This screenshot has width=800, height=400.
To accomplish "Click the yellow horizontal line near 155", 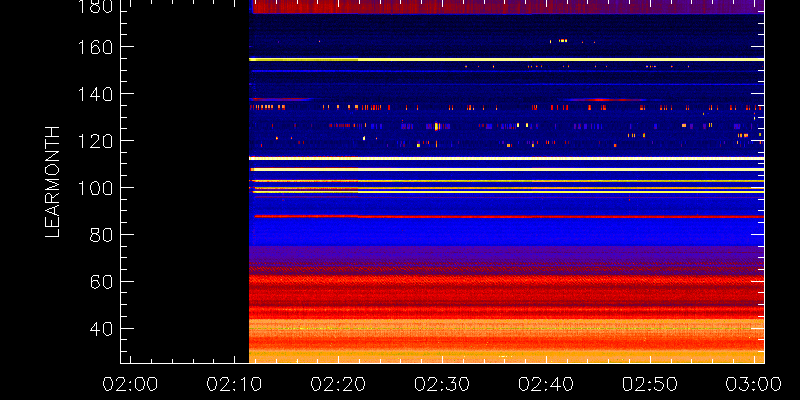I will (507, 59).
